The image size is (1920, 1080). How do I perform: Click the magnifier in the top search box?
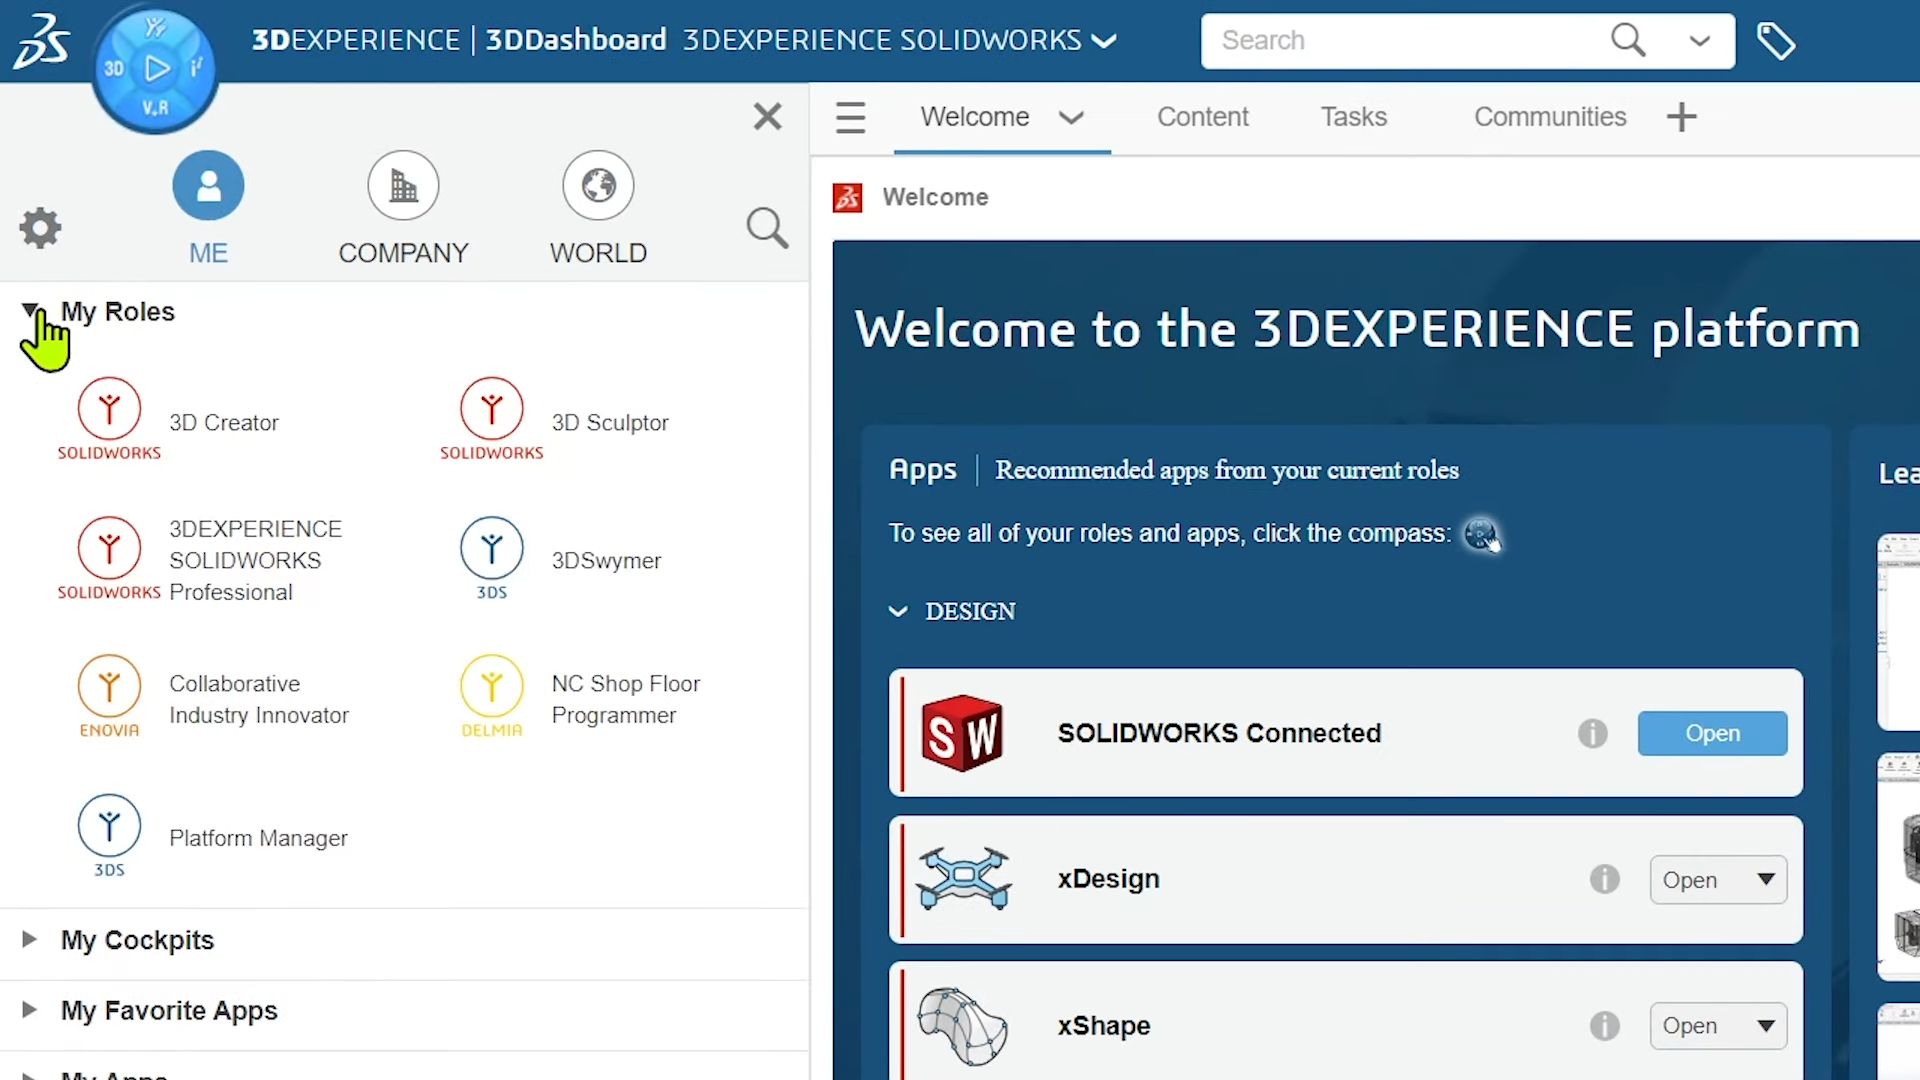[x=1628, y=40]
